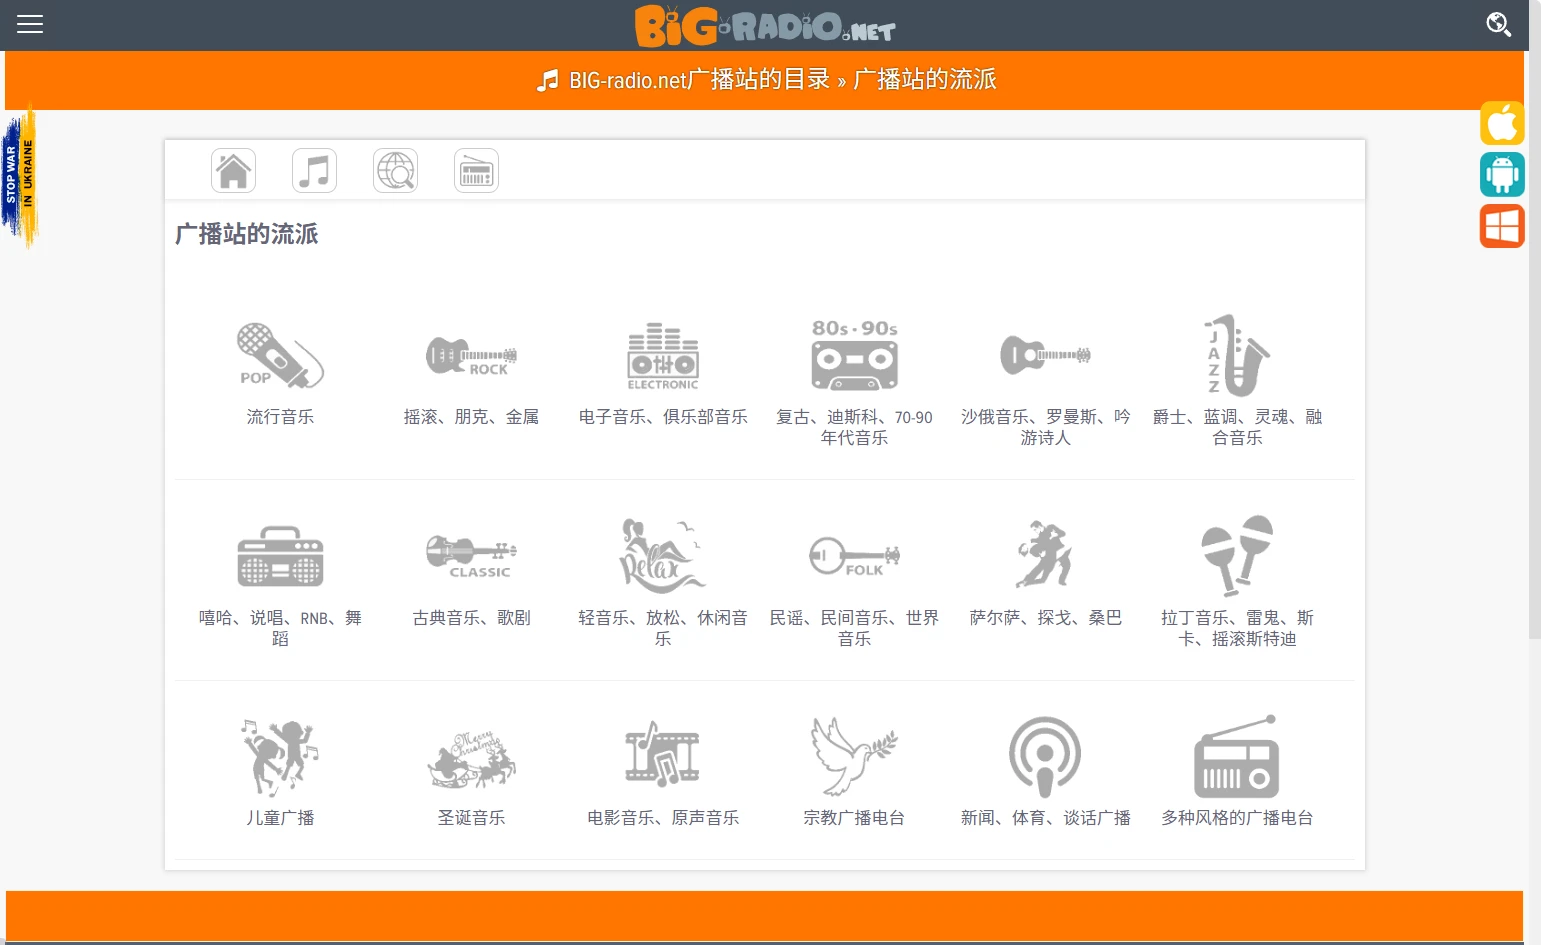Select the POP microphone genre icon
Screen dimensions: 1541x945
[x=280, y=355]
